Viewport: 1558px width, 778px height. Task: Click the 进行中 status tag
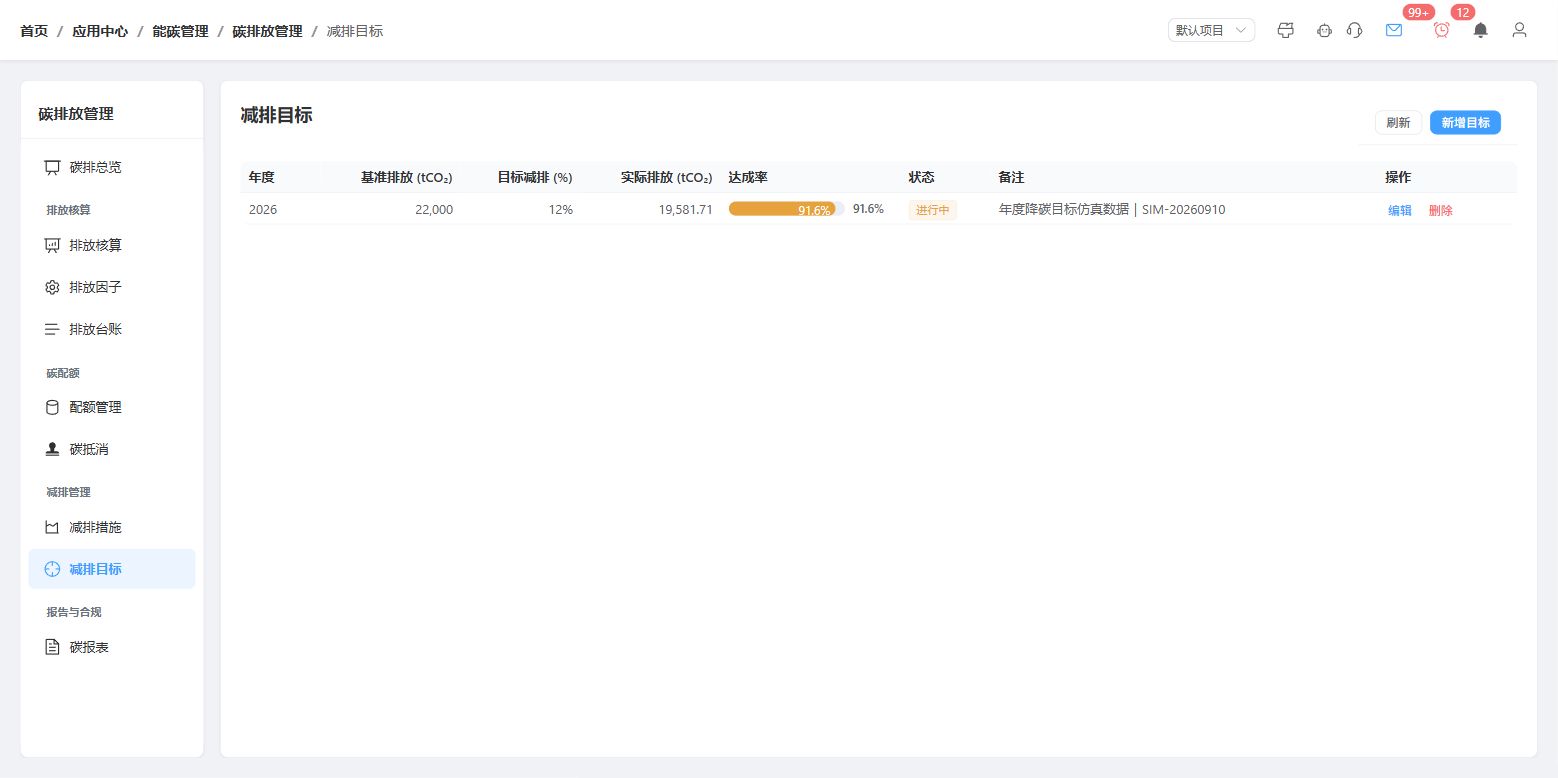click(x=933, y=210)
